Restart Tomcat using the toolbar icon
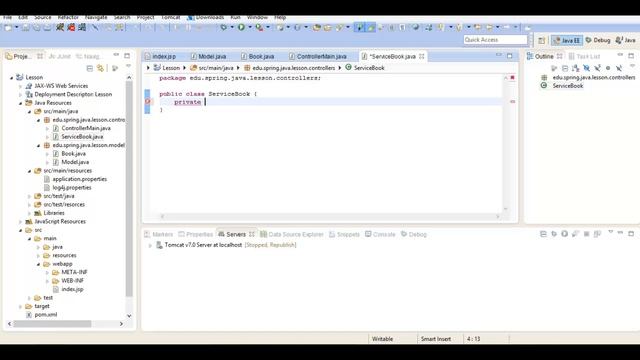This screenshot has height=360, width=640. pyautogui.click(x=82, y=27)
